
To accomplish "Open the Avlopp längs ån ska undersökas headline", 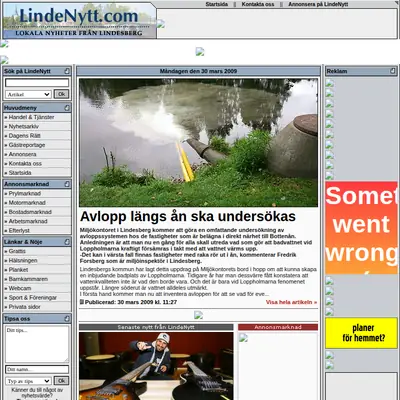I will pyautogui.click(x=188, y=216).
